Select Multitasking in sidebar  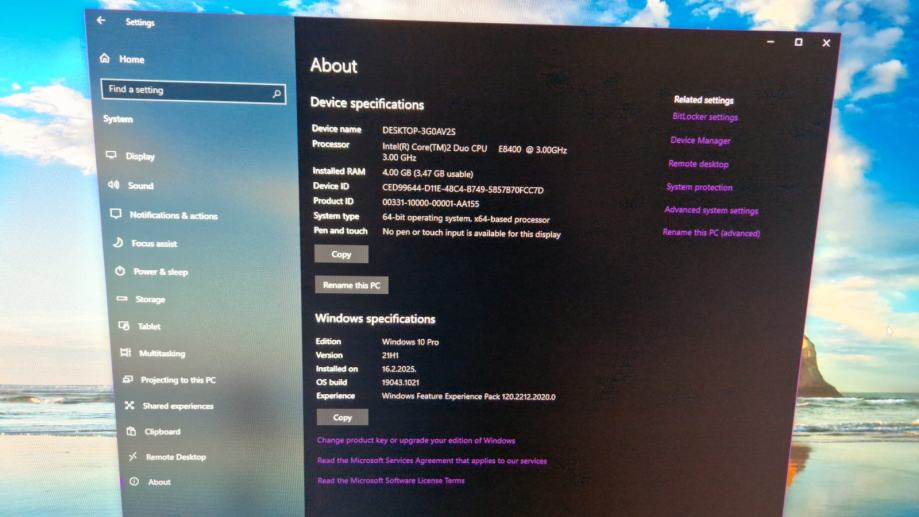pos(162,353)
